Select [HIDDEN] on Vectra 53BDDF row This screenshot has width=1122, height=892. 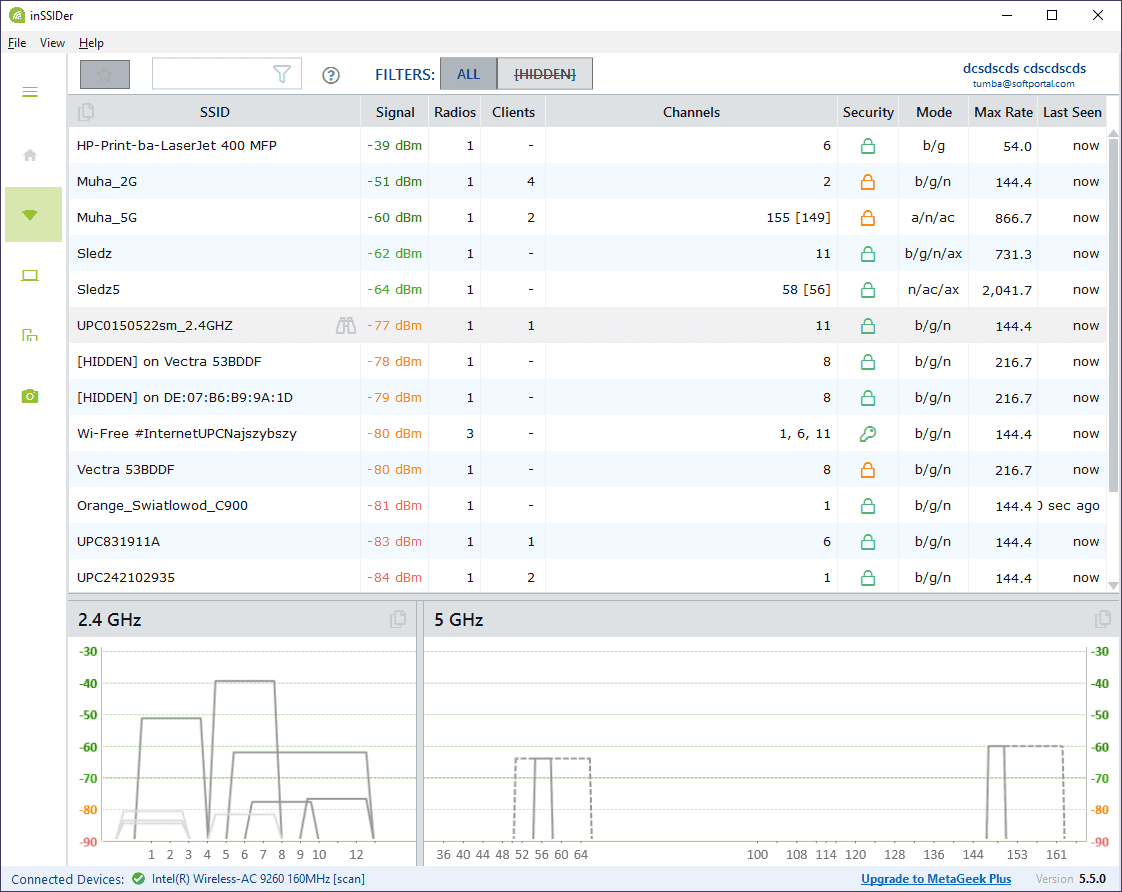tap(587, 362)
